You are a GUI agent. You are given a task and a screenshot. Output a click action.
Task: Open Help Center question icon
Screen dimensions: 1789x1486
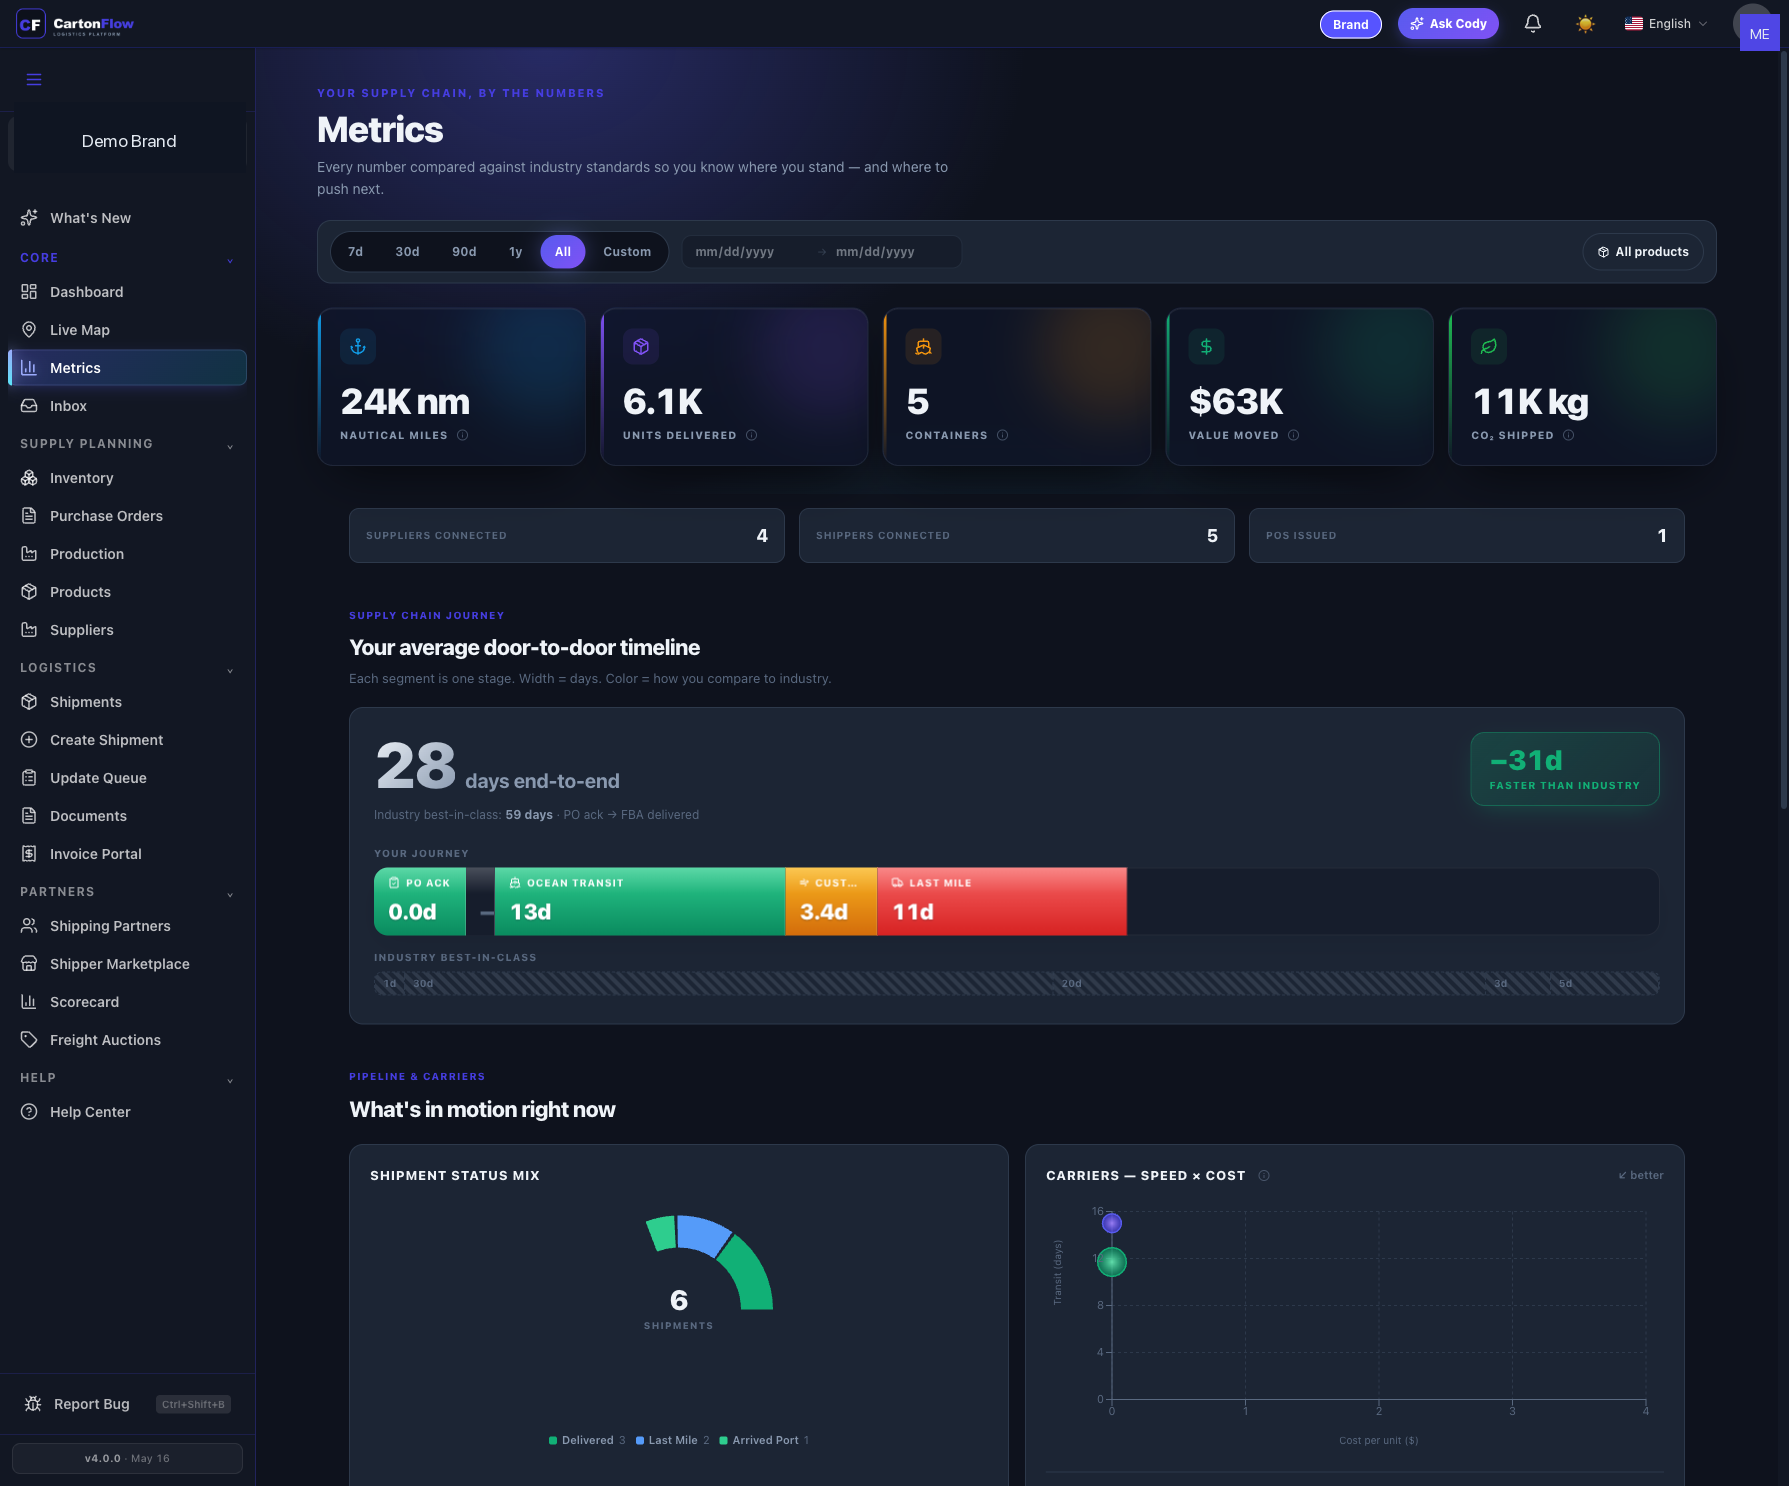tap(29, 1112)
